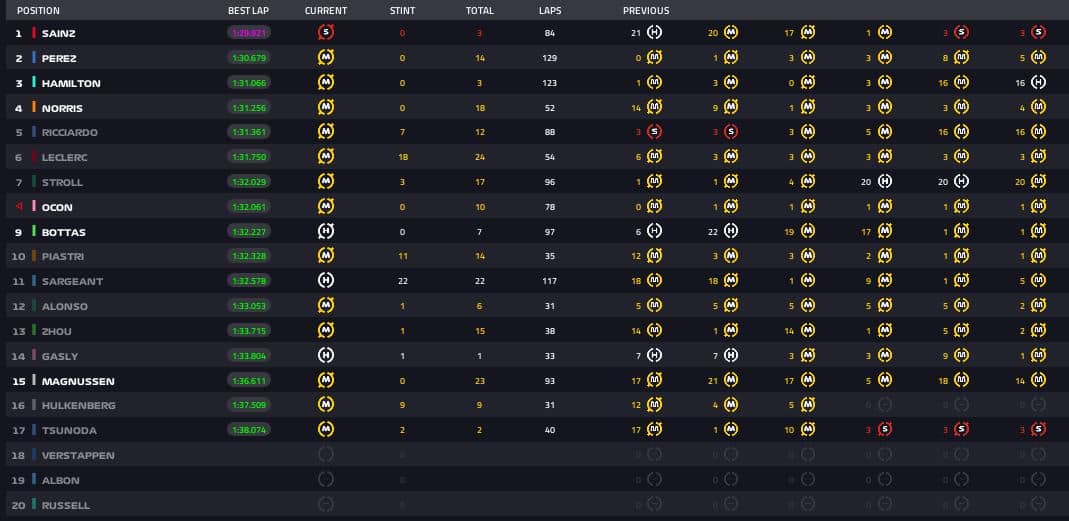Click Bottas's previous hard tyre with 22 laps
This screenshot has height=521, width=1069.
point(731,231)
